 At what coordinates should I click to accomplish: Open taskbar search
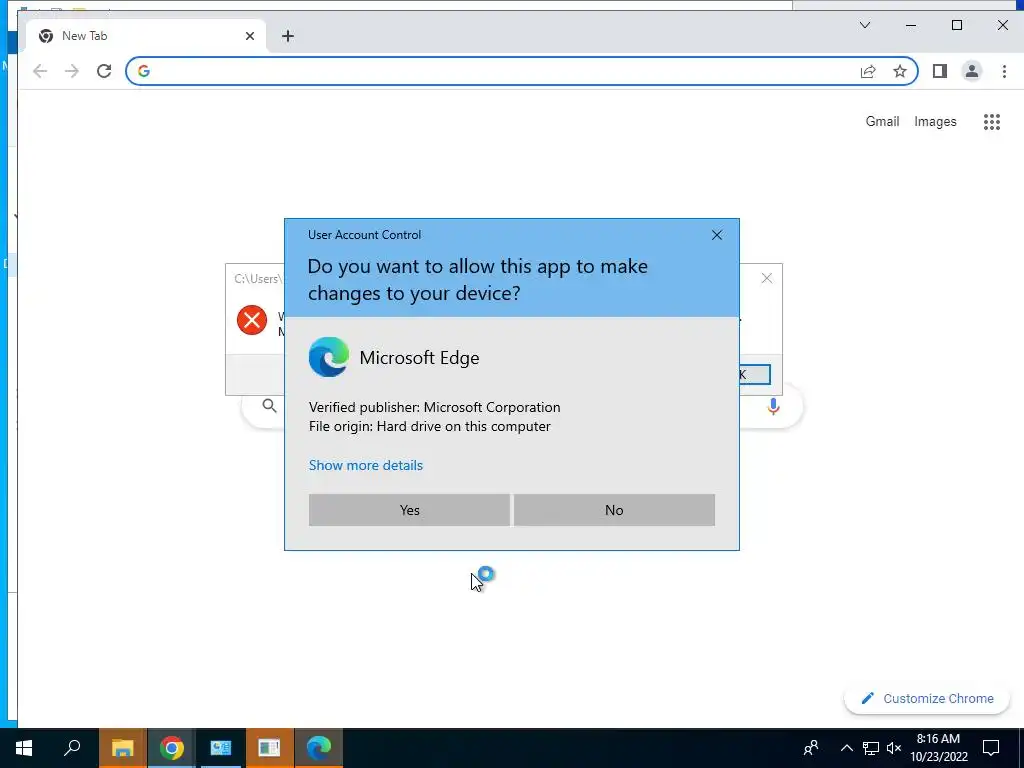72,748
